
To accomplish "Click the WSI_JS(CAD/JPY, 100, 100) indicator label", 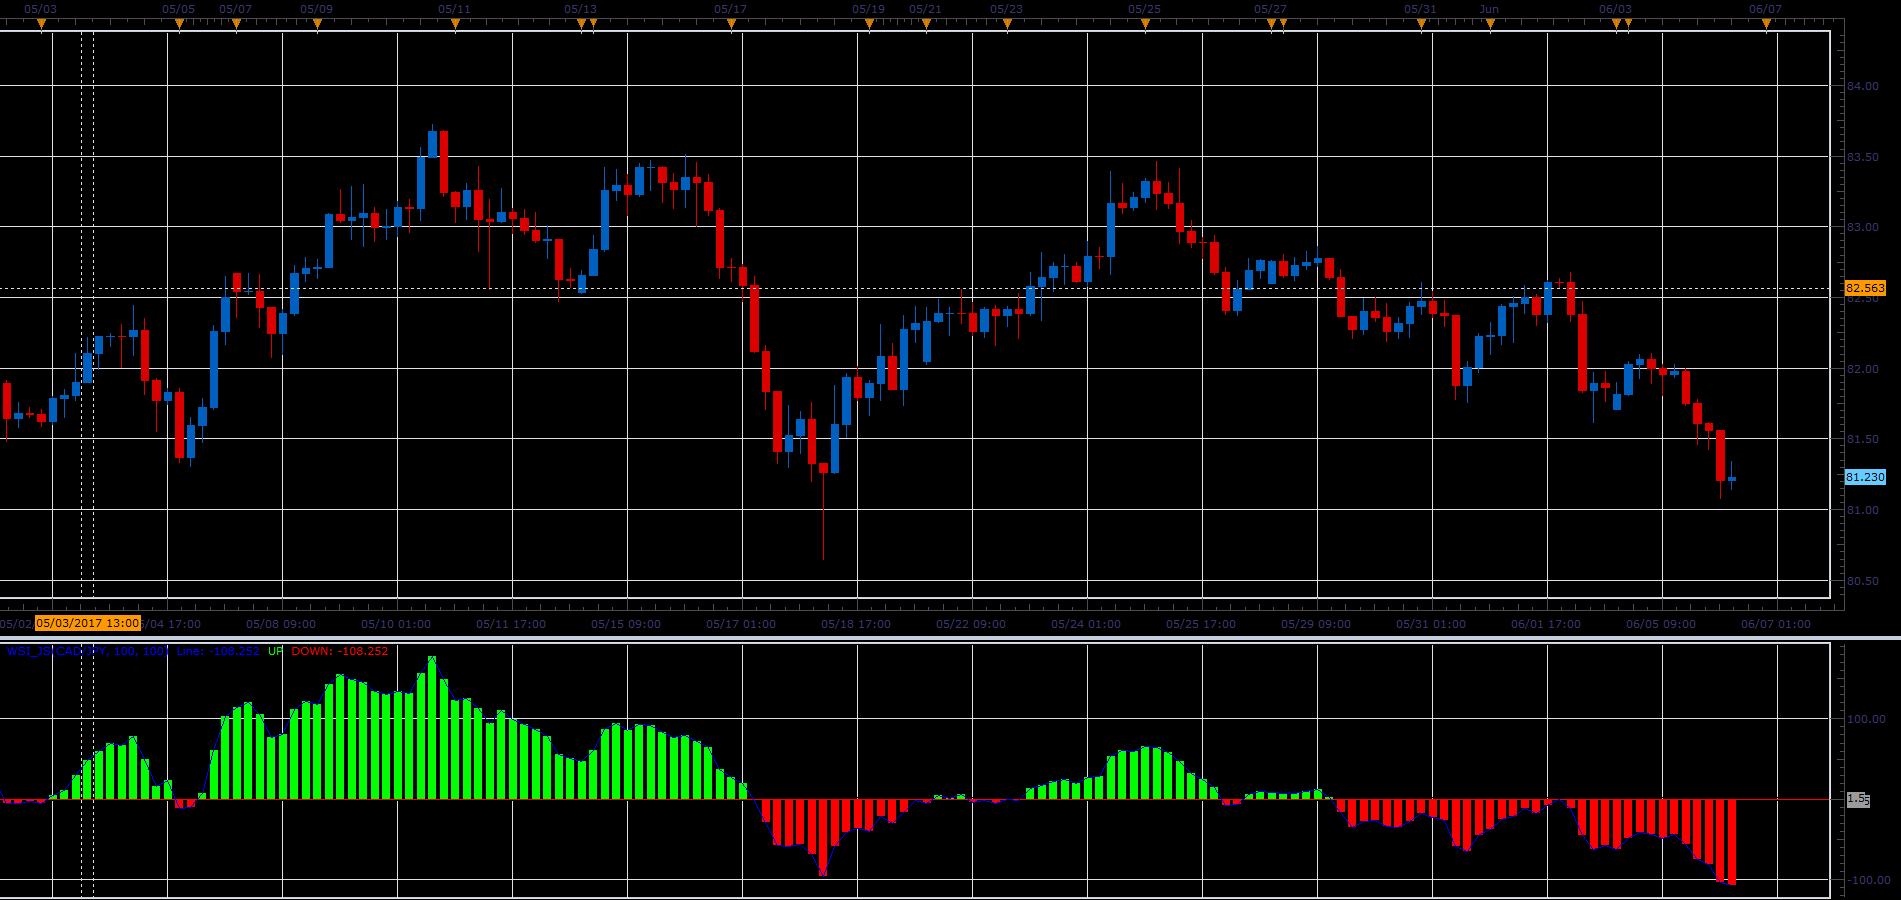I will pos(88,651).
